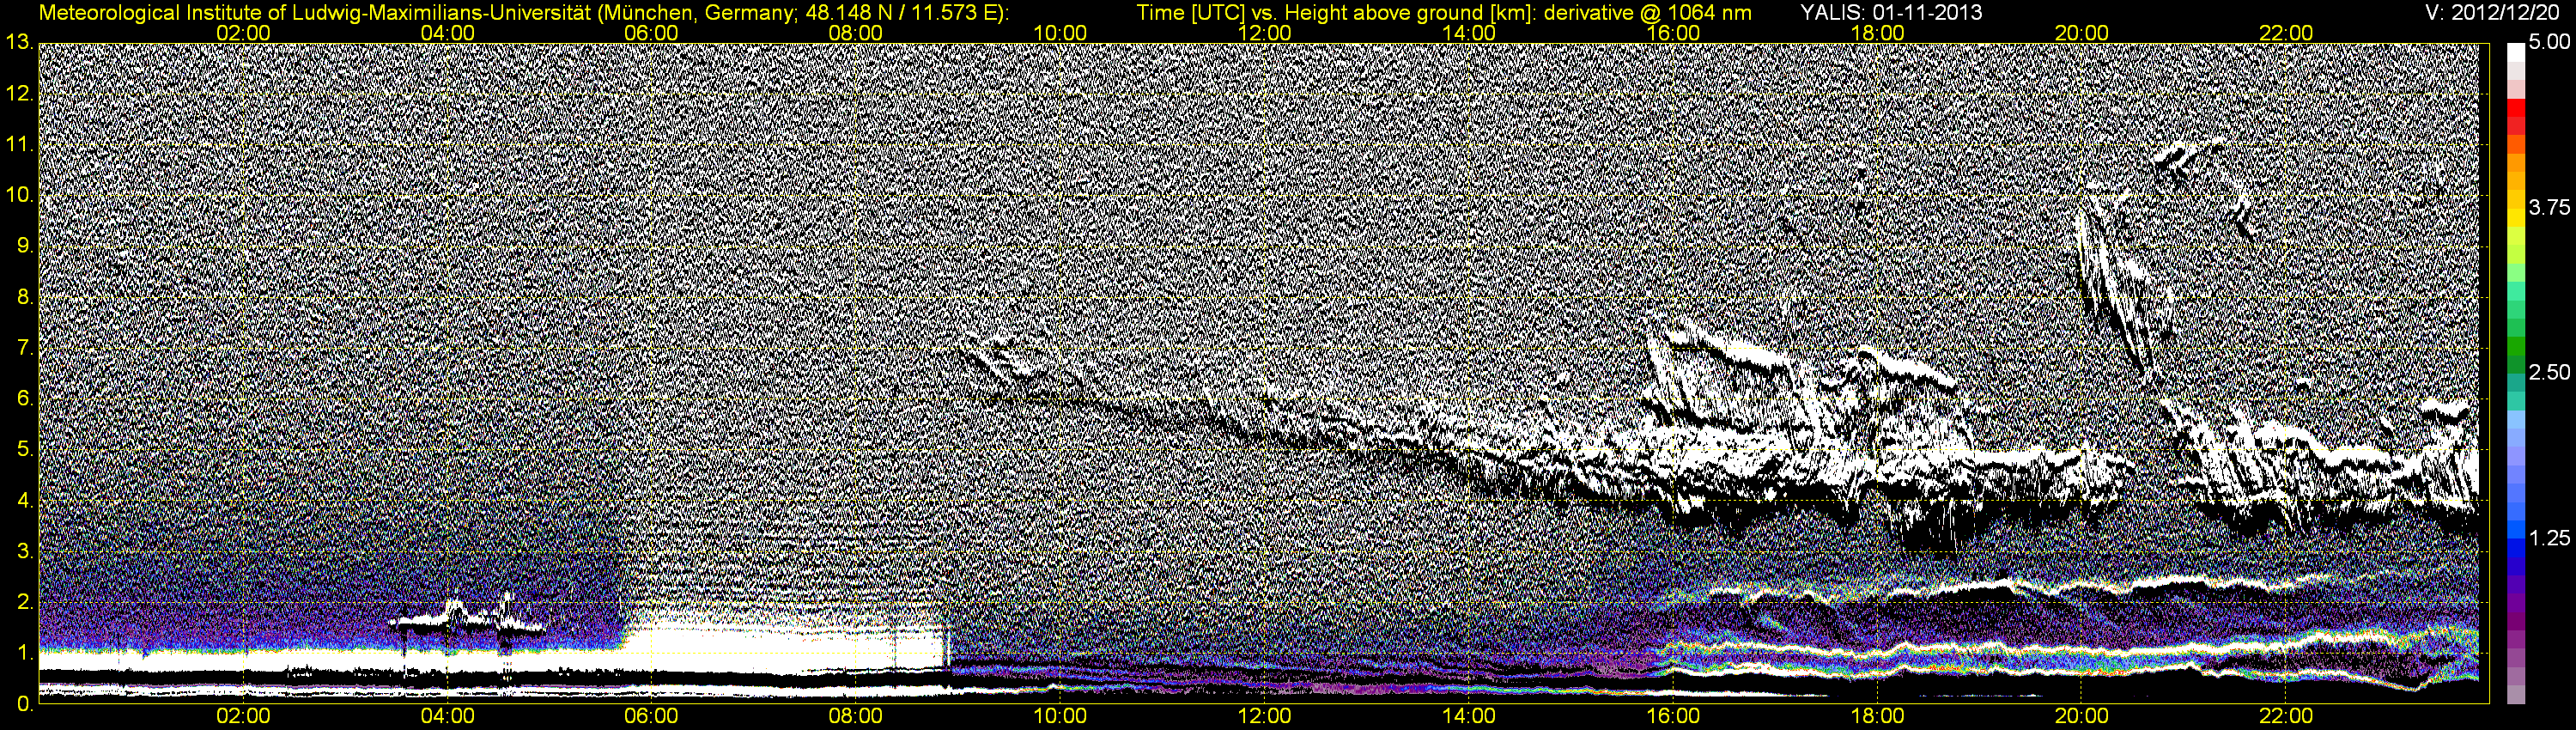Click the 20:00 label on the bottom time axis

coord(2081,717)
